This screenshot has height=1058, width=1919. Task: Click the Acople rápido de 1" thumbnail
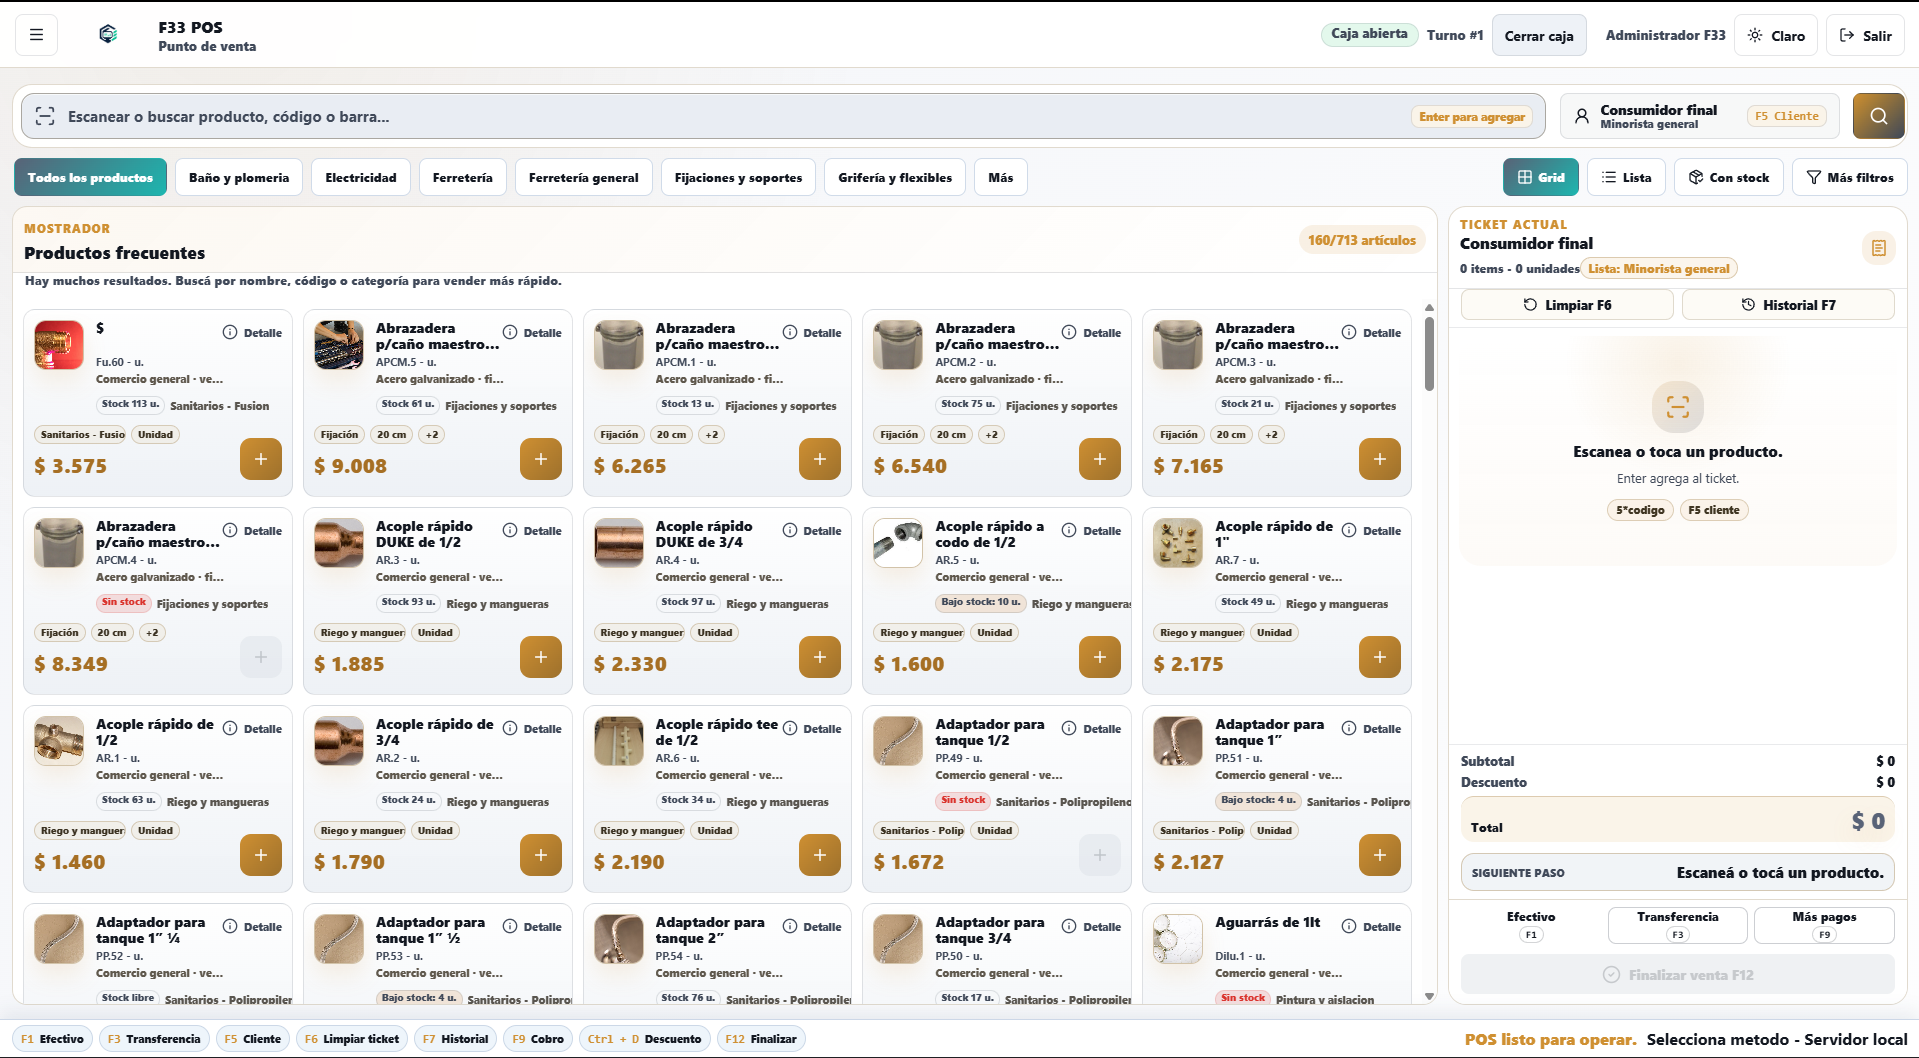tap(1178, 543)
